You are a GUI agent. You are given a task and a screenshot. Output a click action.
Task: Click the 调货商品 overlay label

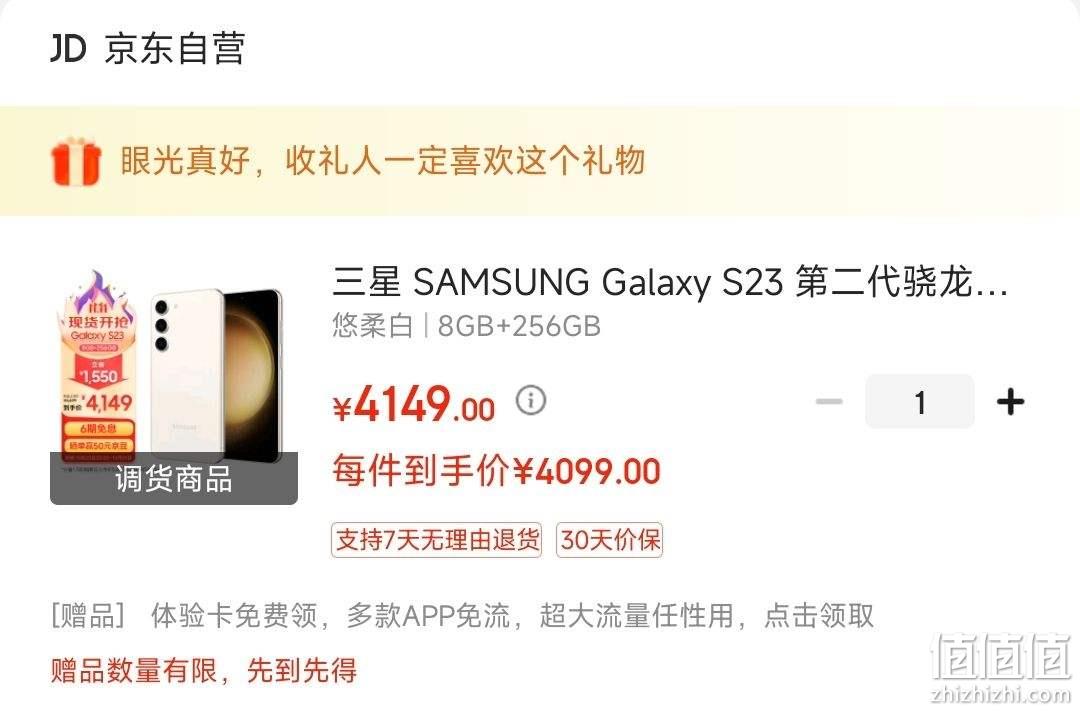click(x=174, y=479)
